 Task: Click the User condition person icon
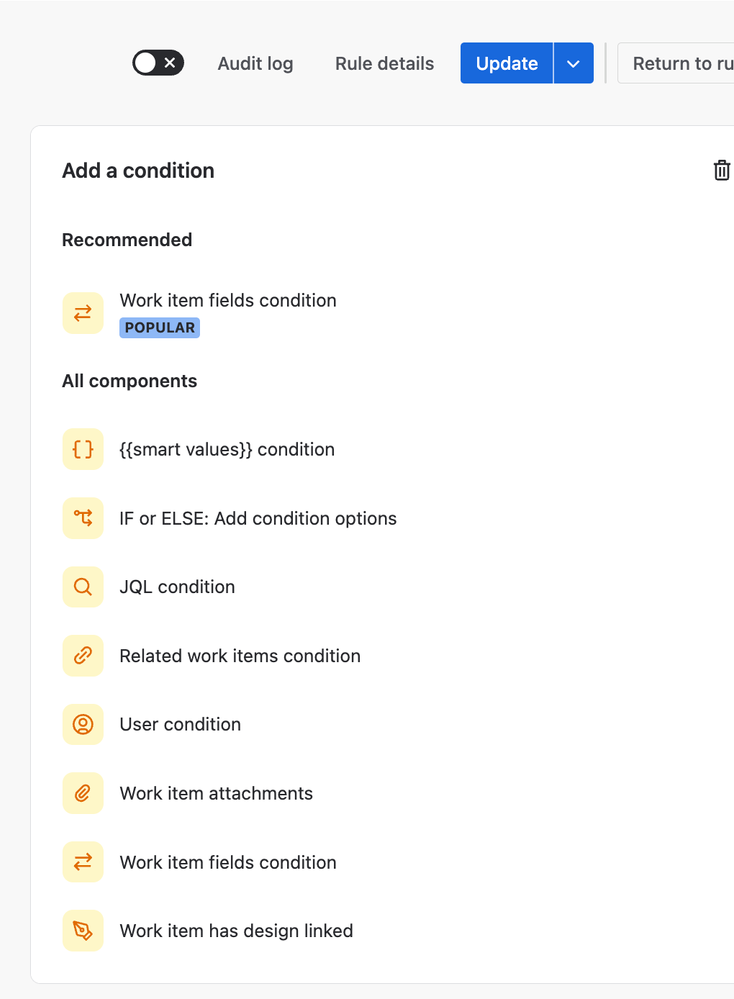(x=83, y=724)
